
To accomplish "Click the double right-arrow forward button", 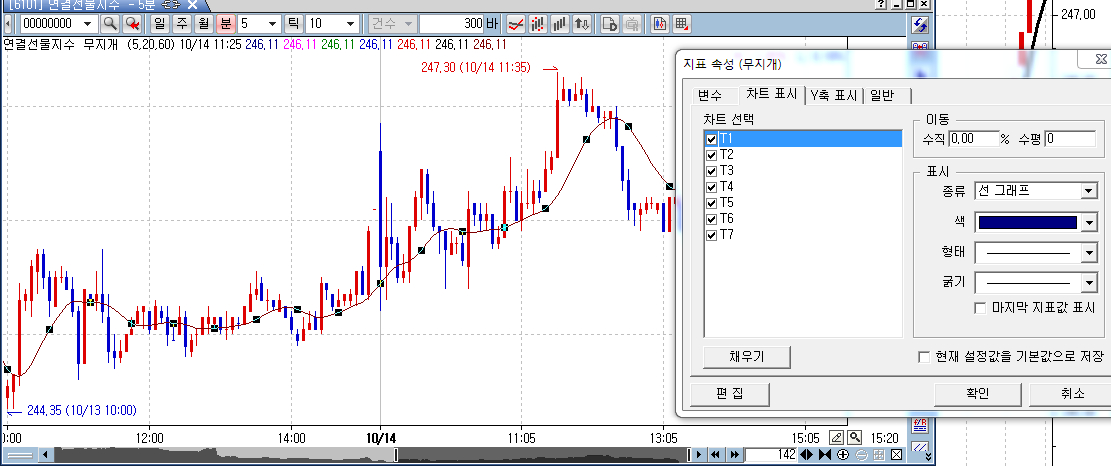I will coord(734,455).
